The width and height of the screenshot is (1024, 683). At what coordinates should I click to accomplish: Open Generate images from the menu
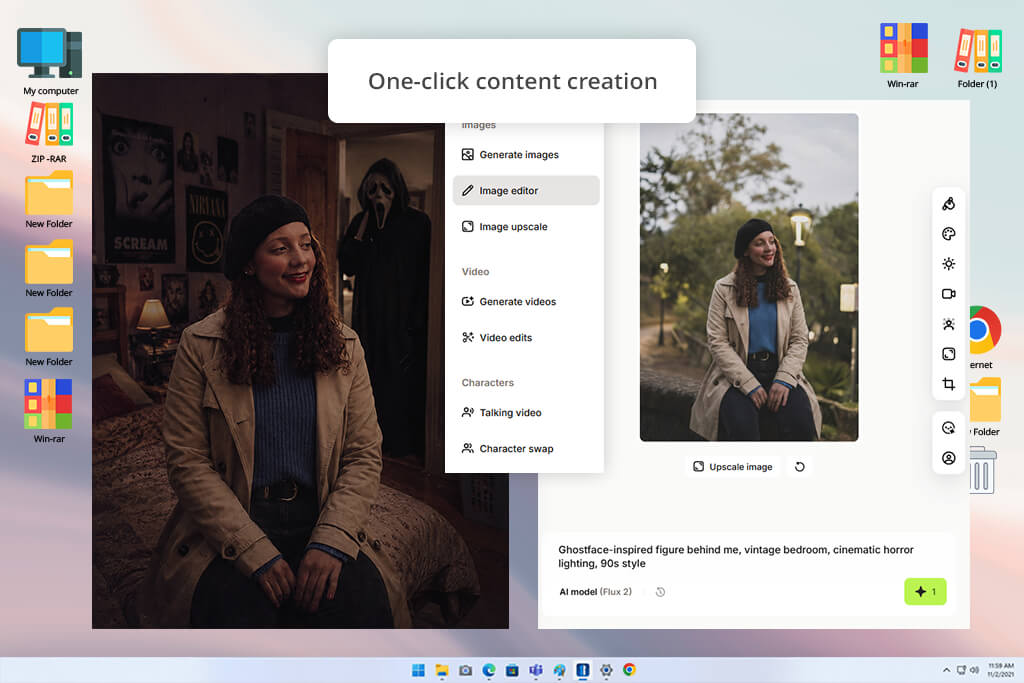525,155
